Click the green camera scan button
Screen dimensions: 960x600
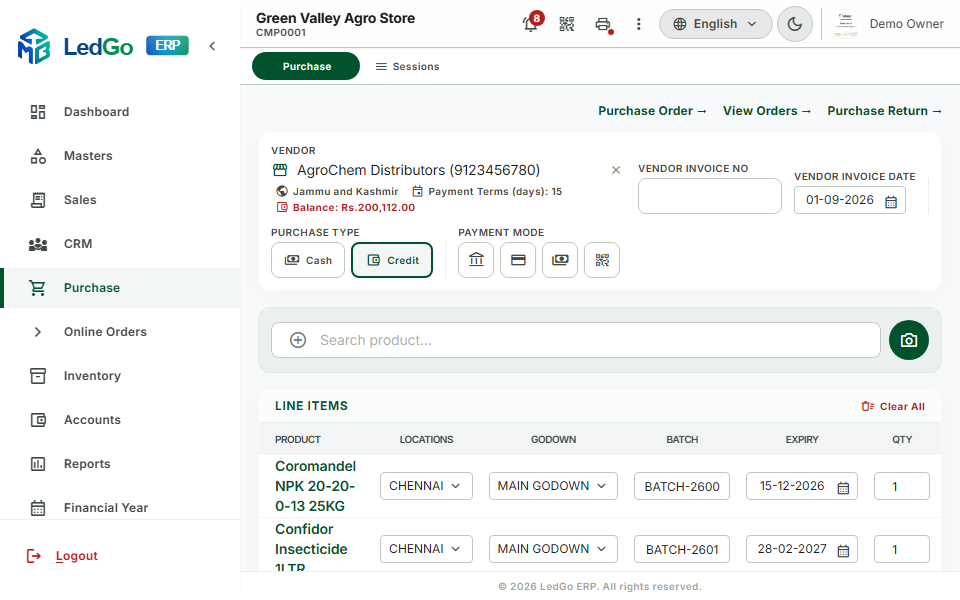(909, 340)
